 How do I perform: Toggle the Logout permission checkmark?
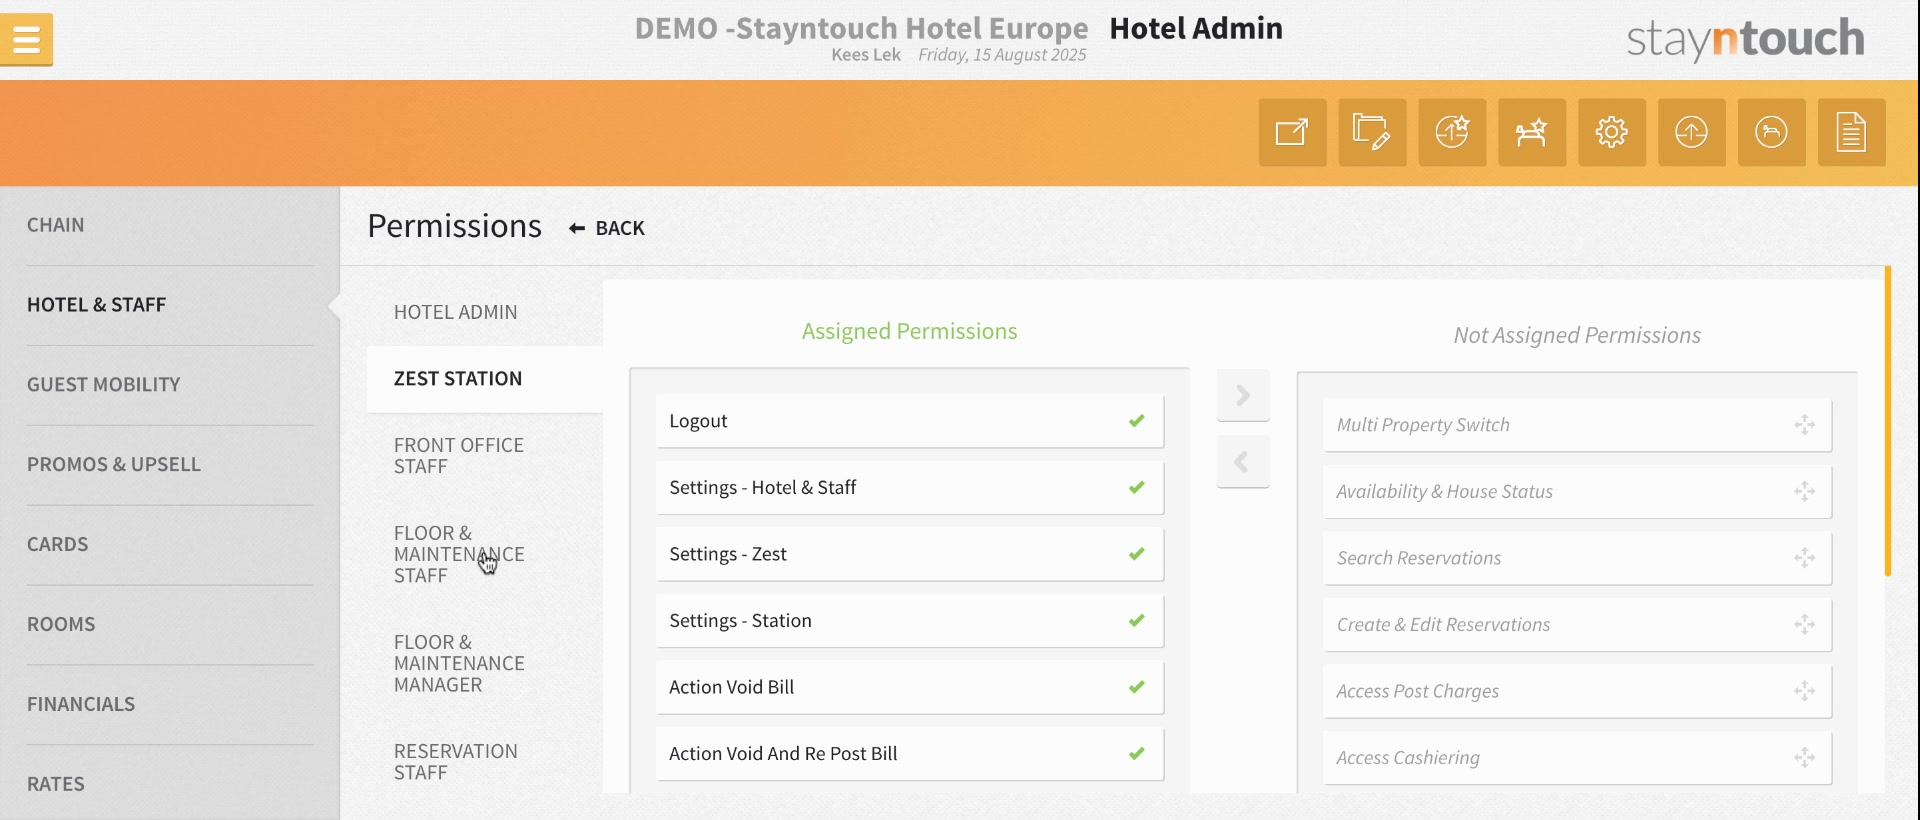point(1137,421)
